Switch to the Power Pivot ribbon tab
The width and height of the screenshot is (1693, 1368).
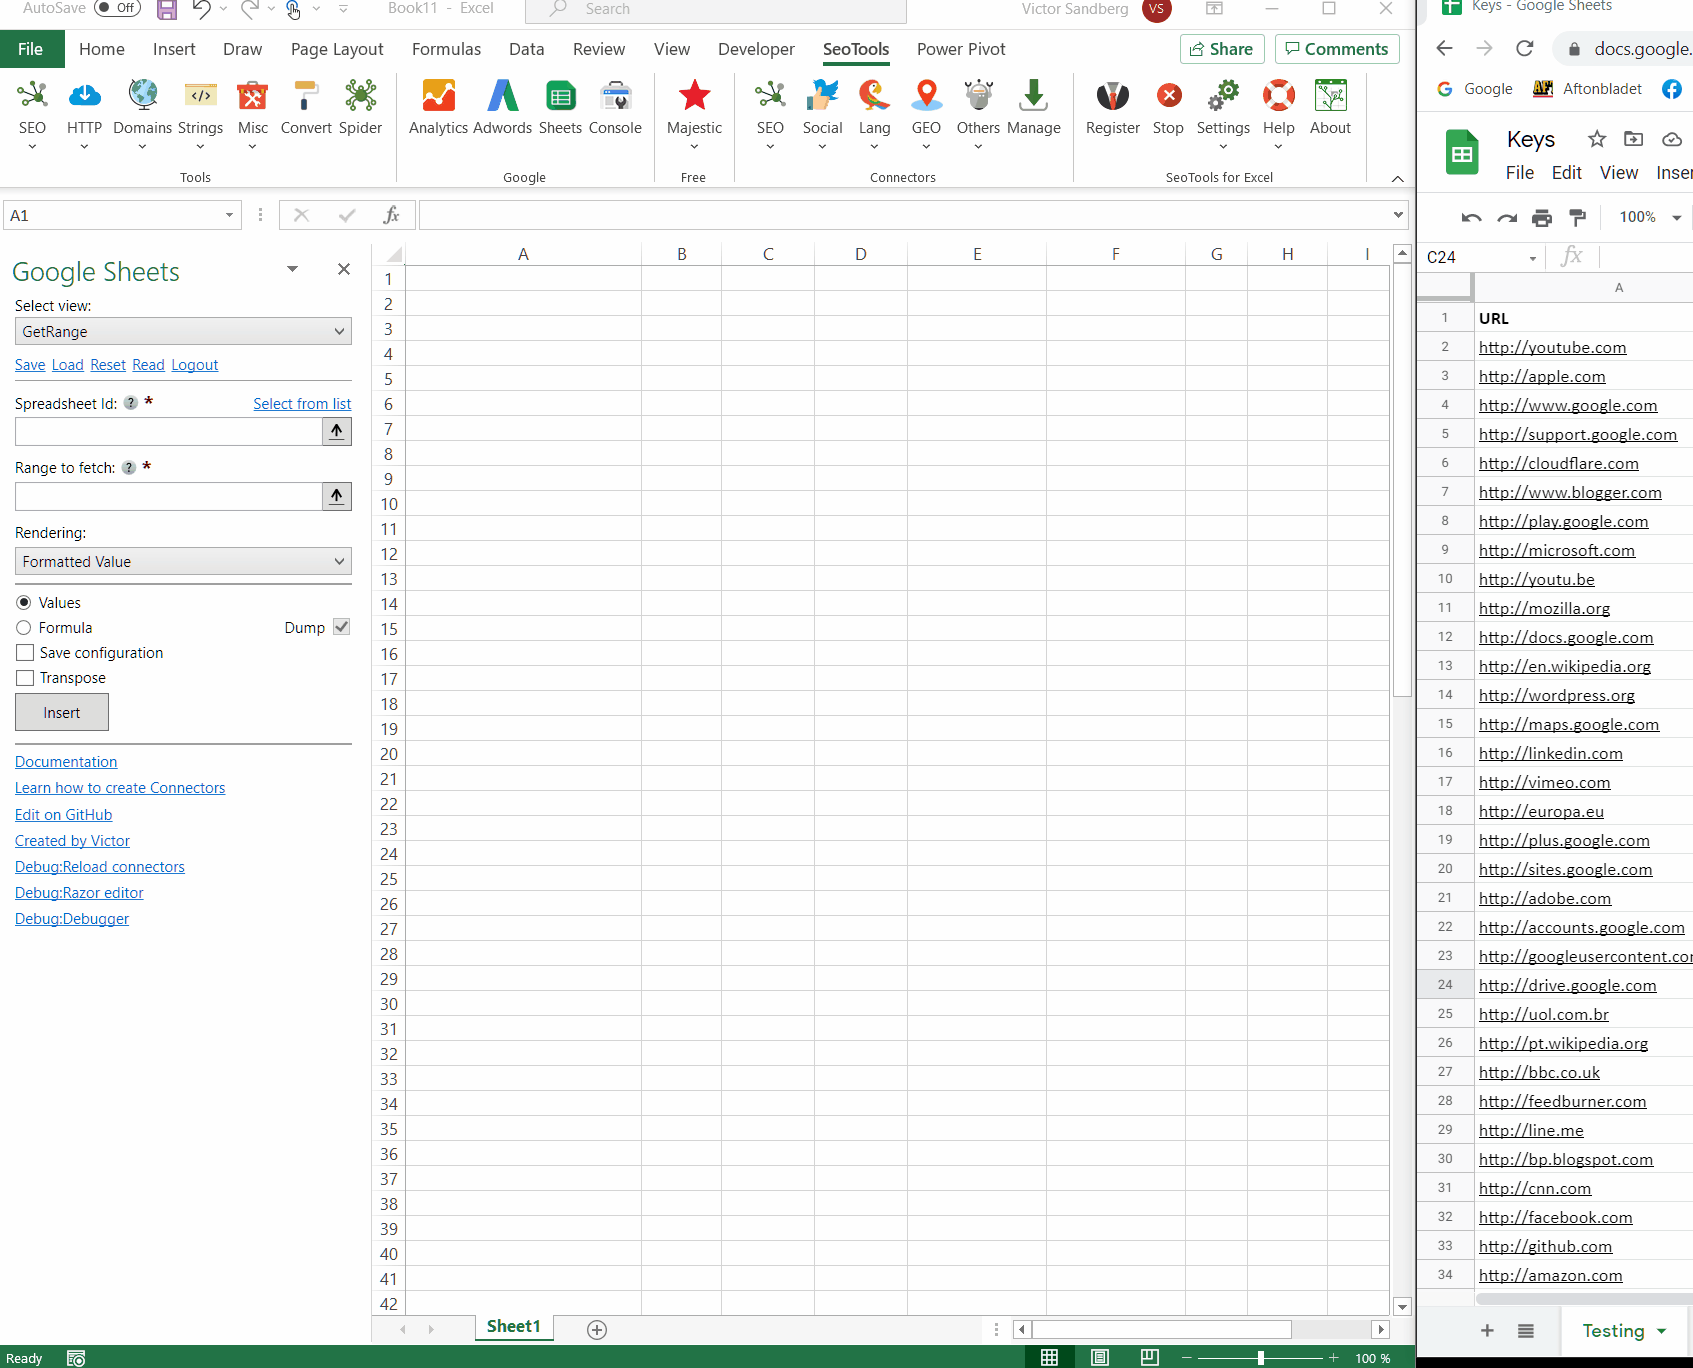pos(960,48)
